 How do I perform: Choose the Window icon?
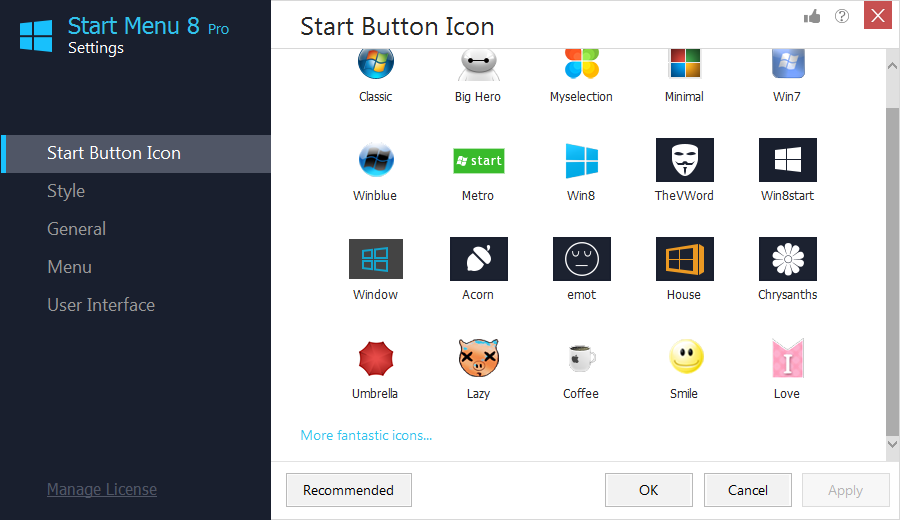tap(376, 259)
